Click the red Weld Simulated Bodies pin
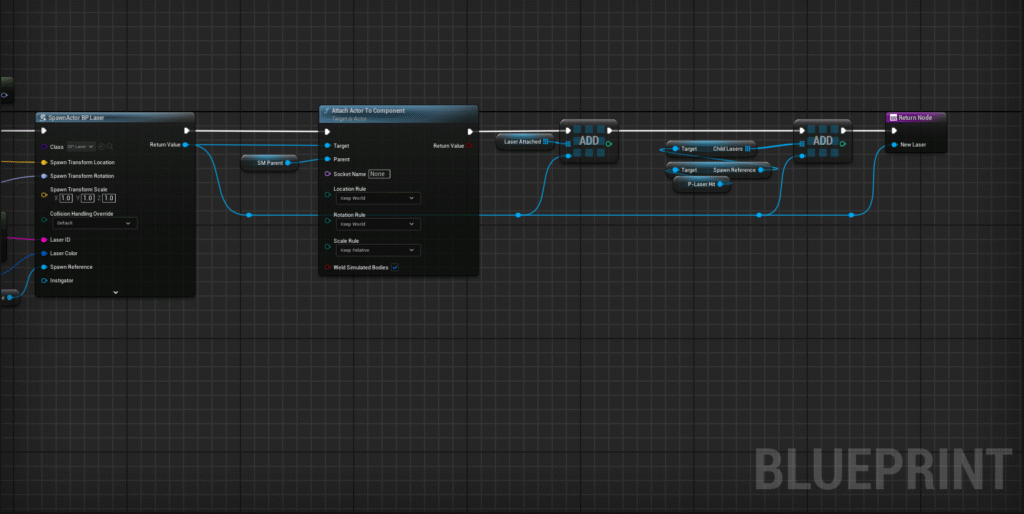Viewport: 1024px width, 514px height. (x=327, y=267)
